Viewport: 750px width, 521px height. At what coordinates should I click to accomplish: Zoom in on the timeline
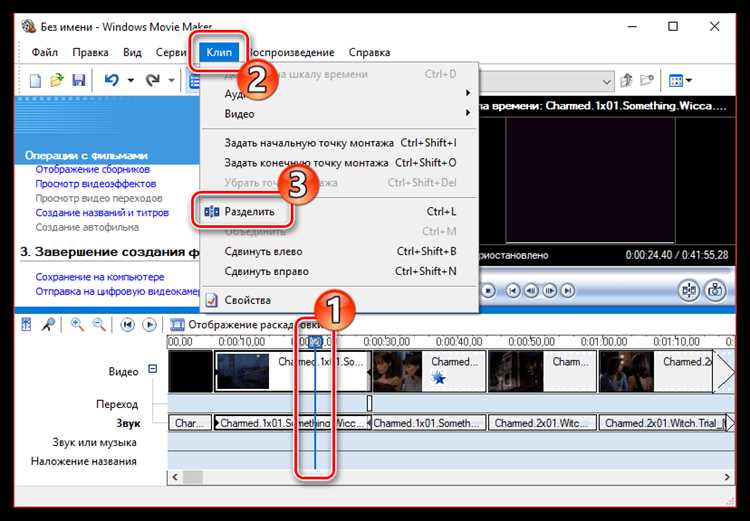[77, 325]
